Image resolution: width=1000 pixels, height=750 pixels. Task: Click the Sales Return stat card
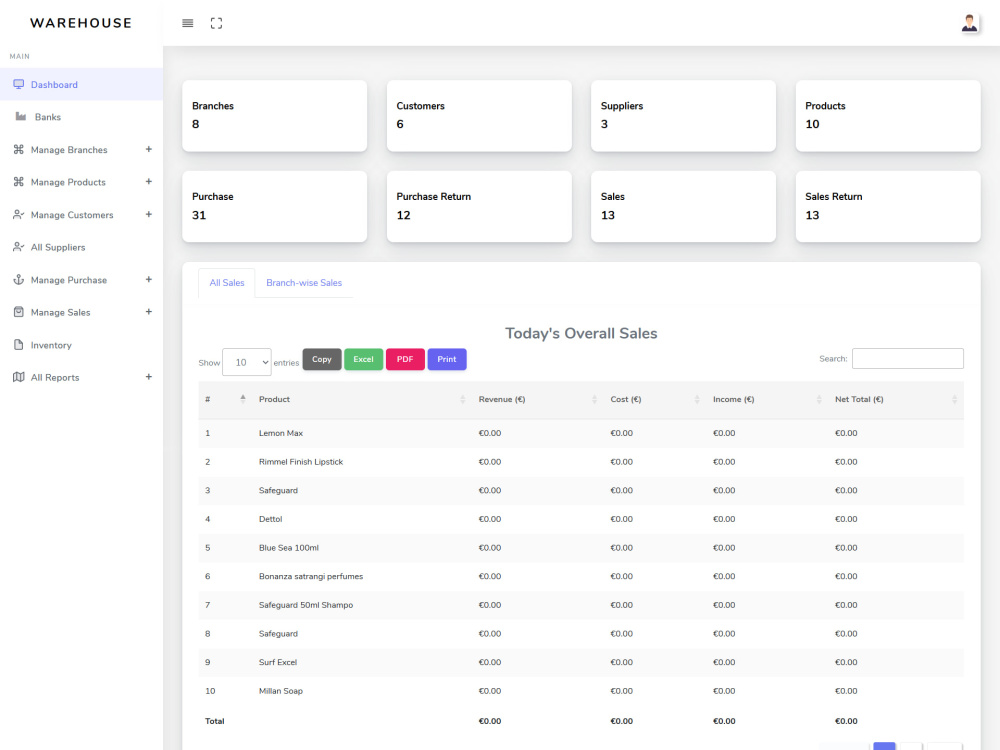point(888,206)
